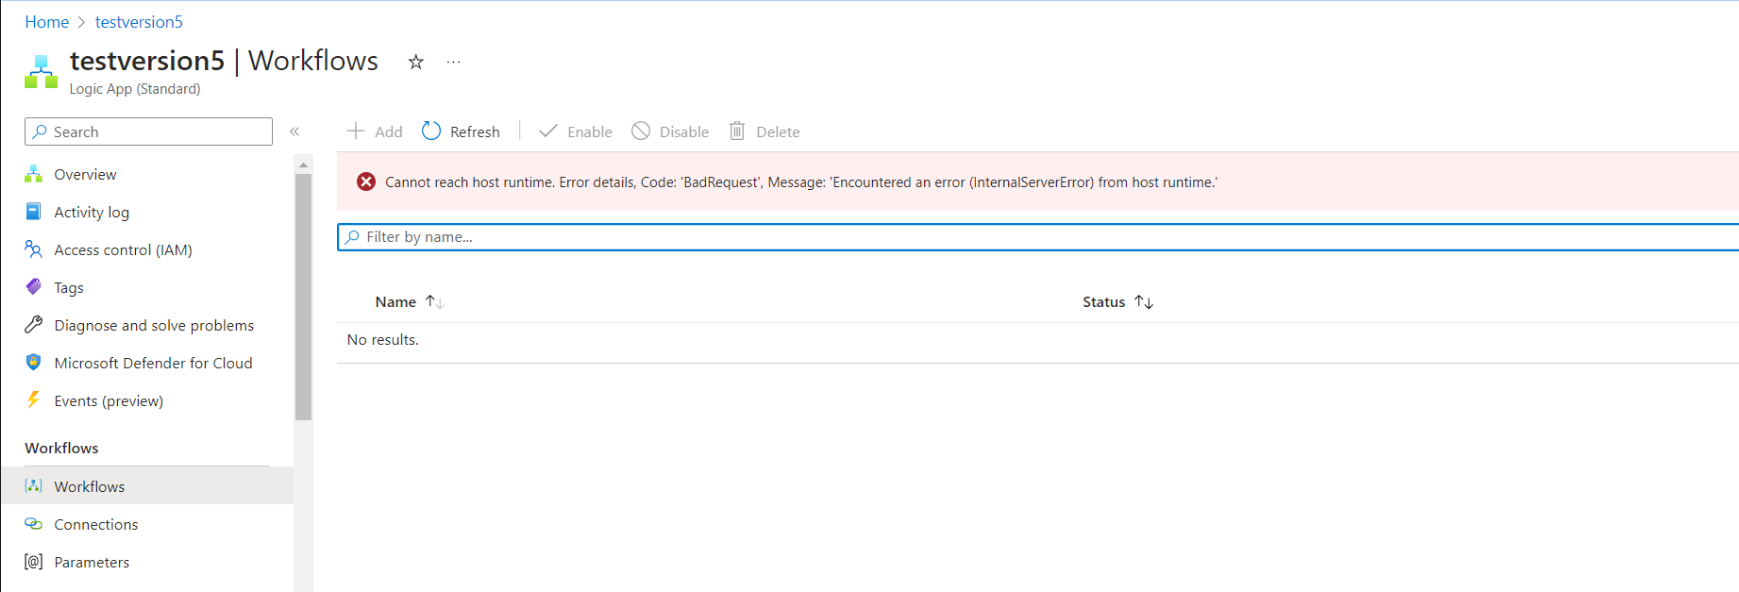
Task: Click the Logic App resource icon
Action: click(41, 72)
